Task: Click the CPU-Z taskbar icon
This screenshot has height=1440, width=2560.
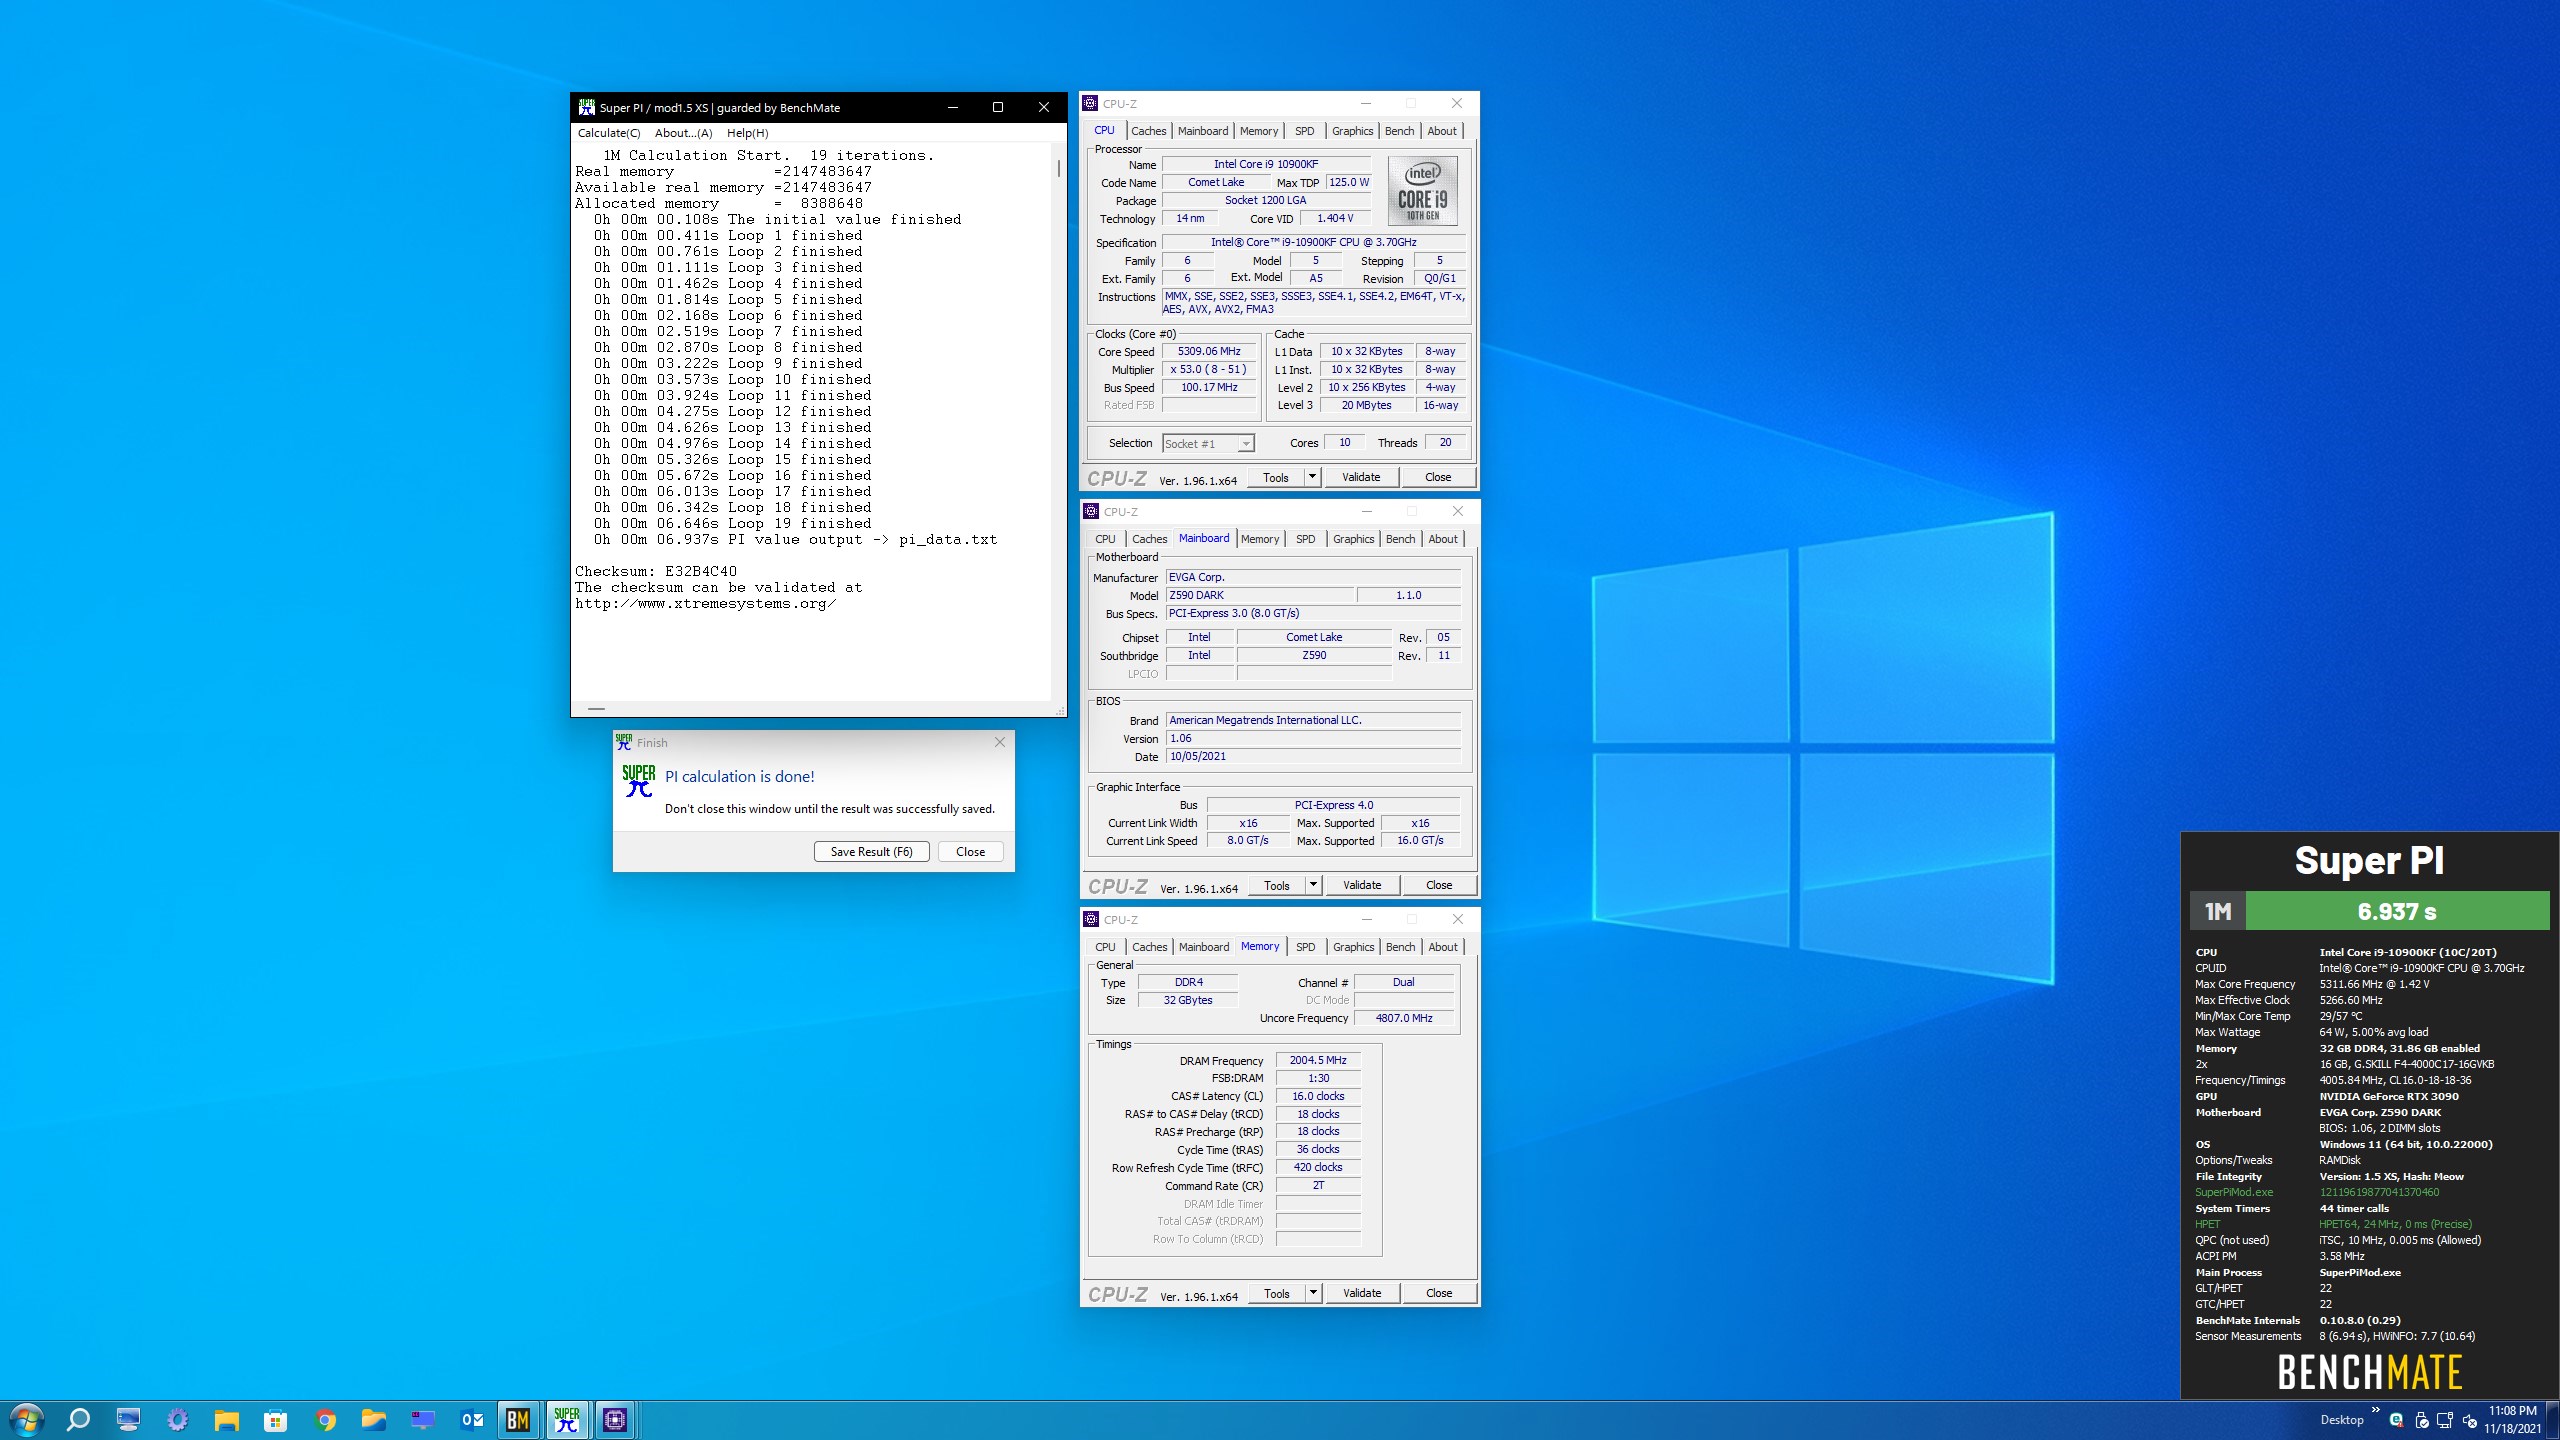Action: click(x=615, y=1419)
